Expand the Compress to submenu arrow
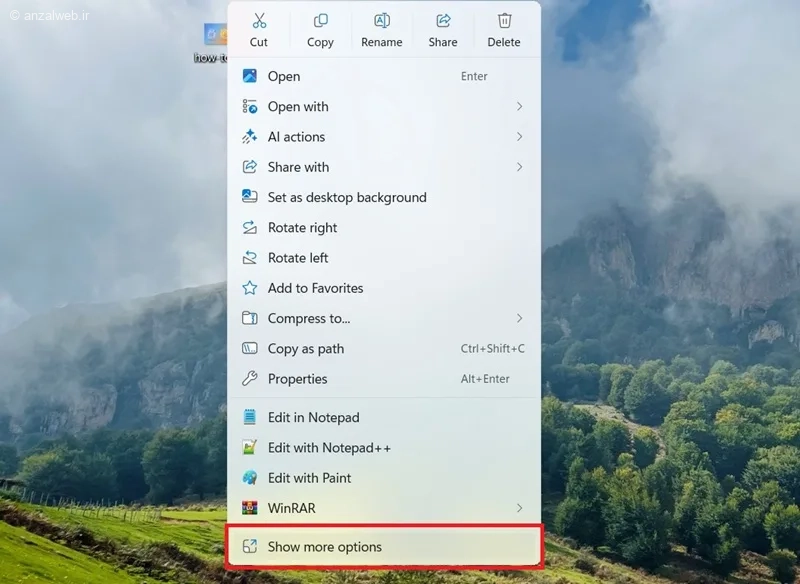This screenshot has height=584, width=800. [x=519, y=318]
